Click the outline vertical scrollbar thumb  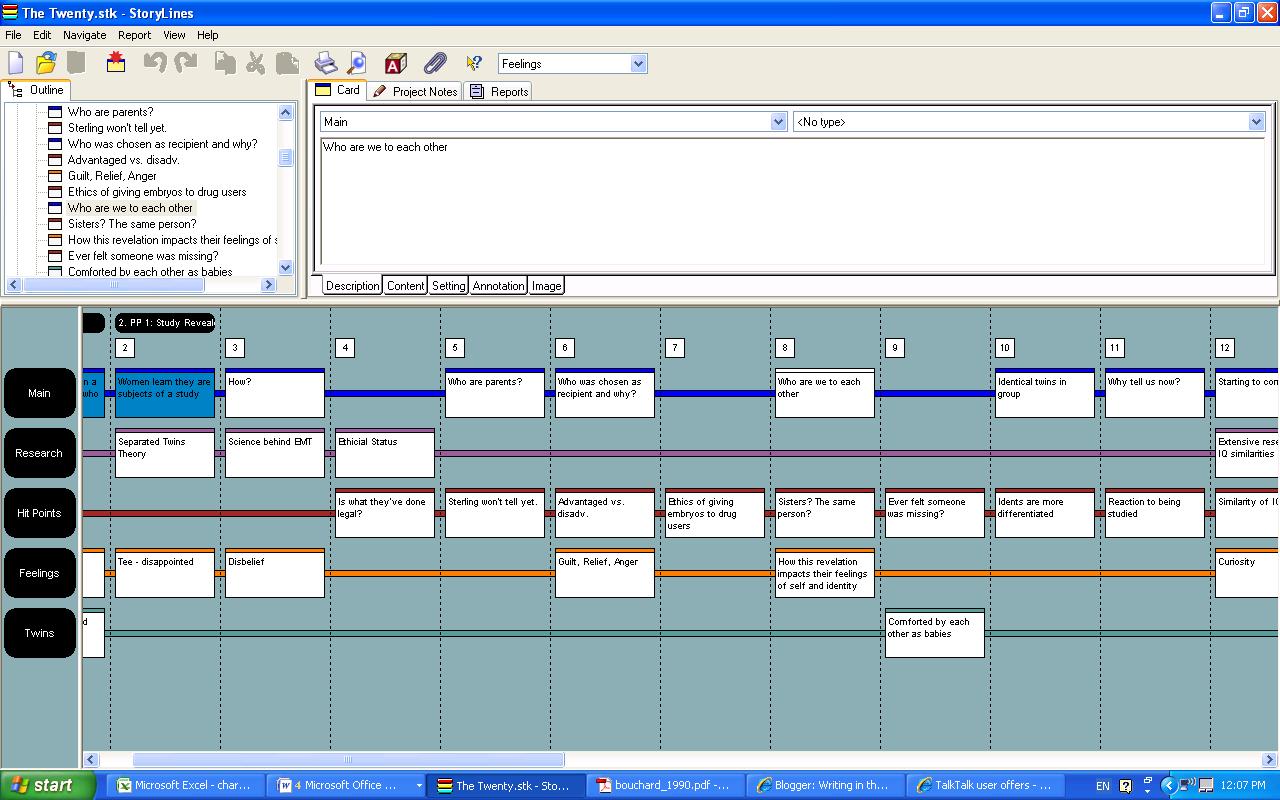[285, 158]
